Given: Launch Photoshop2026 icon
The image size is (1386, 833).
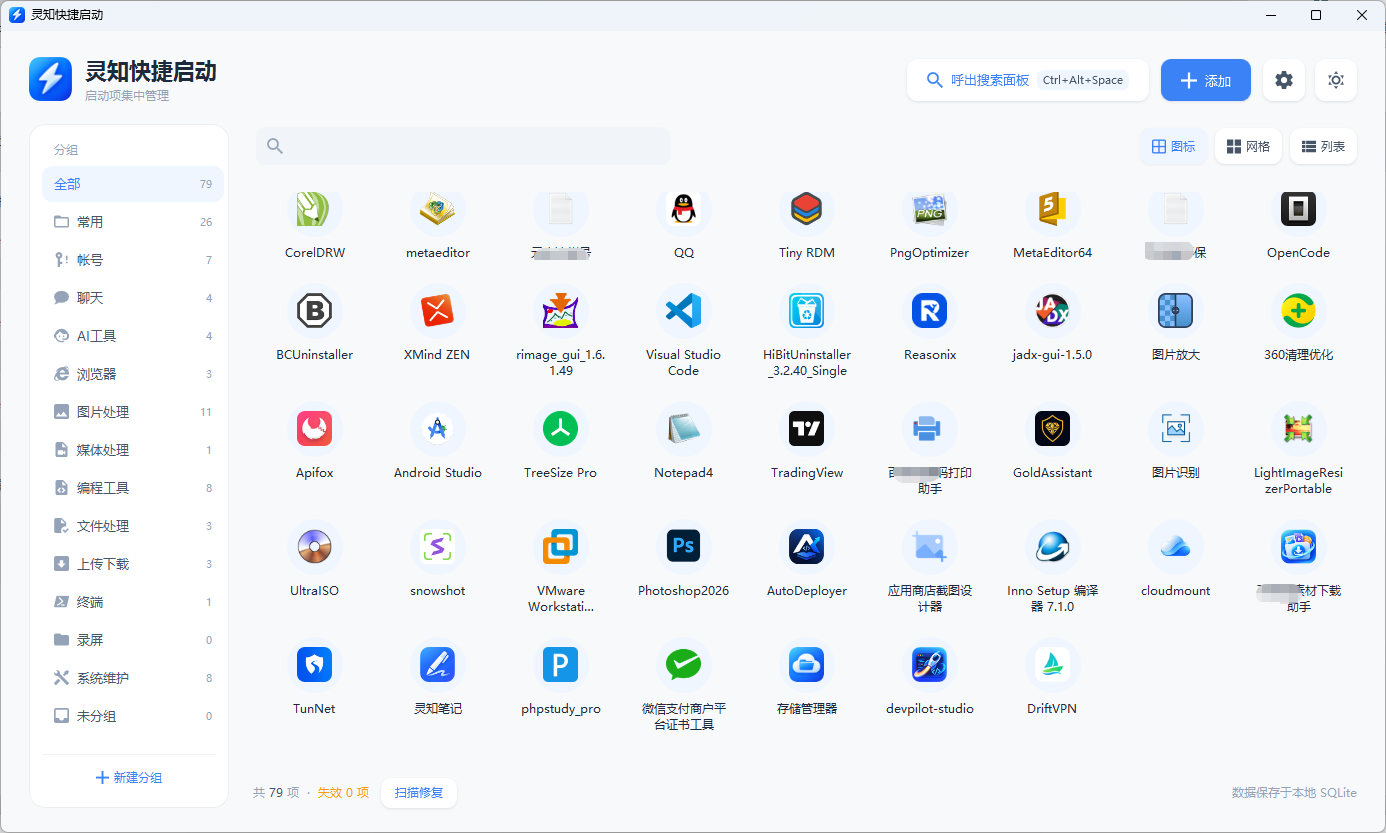Looking at the screenshot, I should coord(684,548).
